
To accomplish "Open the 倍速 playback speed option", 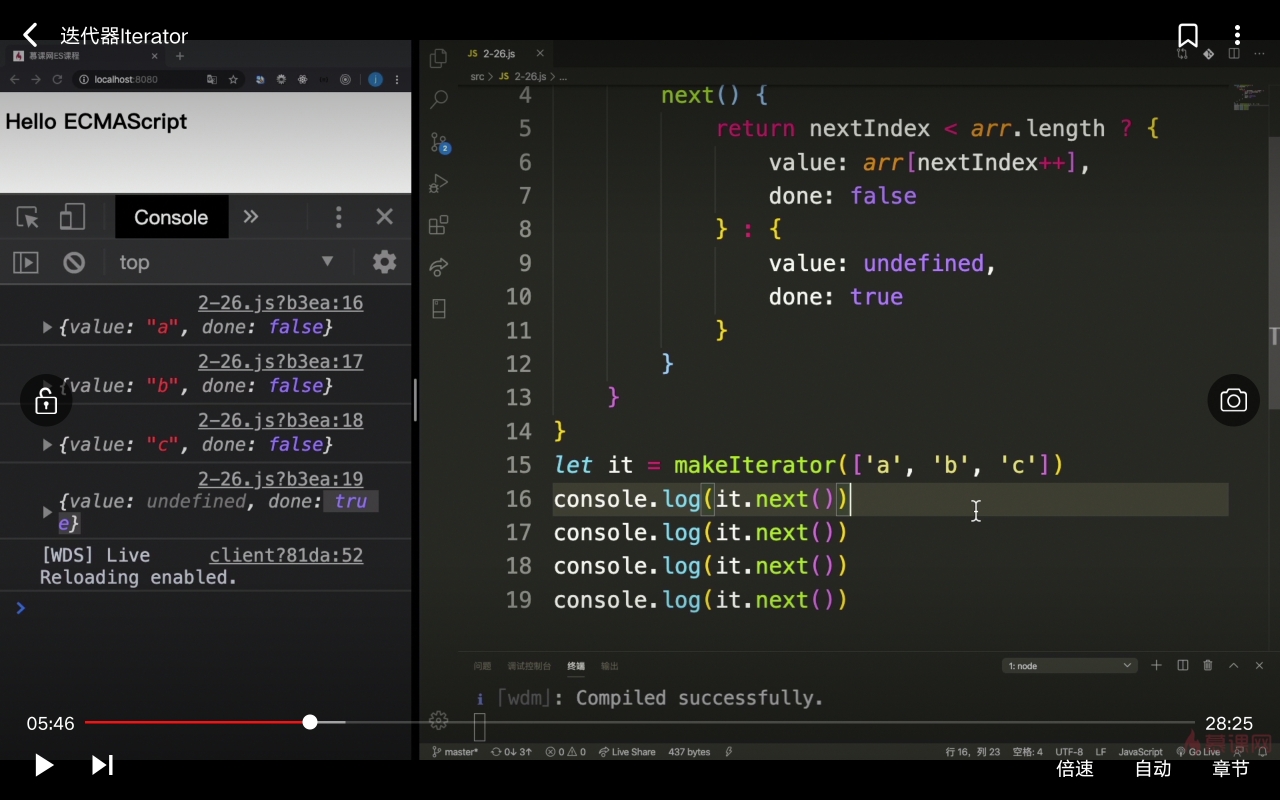I will tap(1075, 768).
